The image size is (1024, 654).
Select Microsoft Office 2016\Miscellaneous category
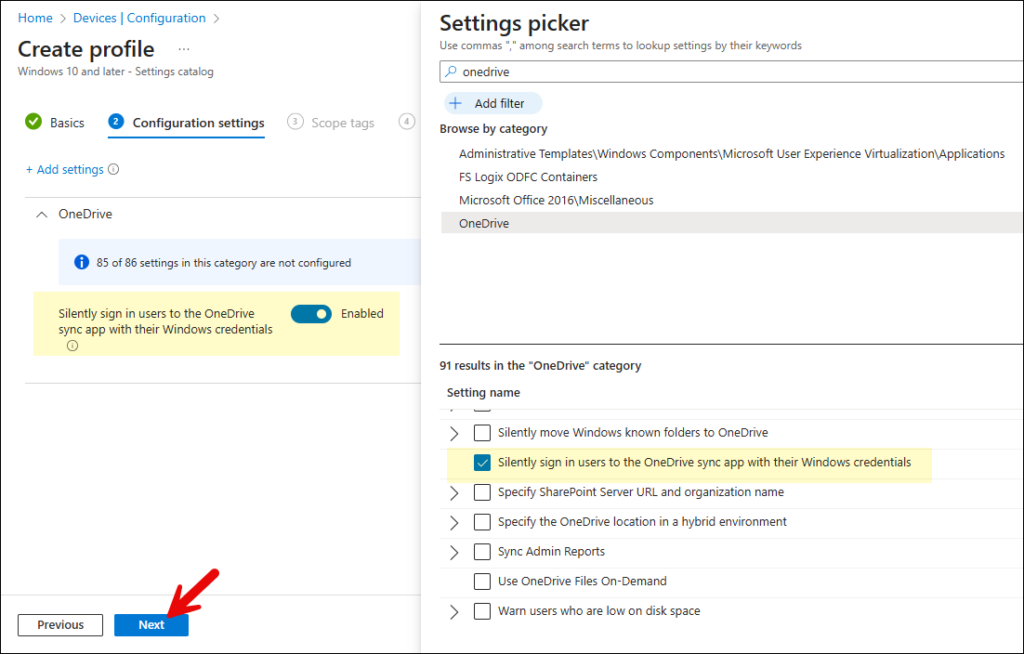pyautogui.click(x=556, y=200)
